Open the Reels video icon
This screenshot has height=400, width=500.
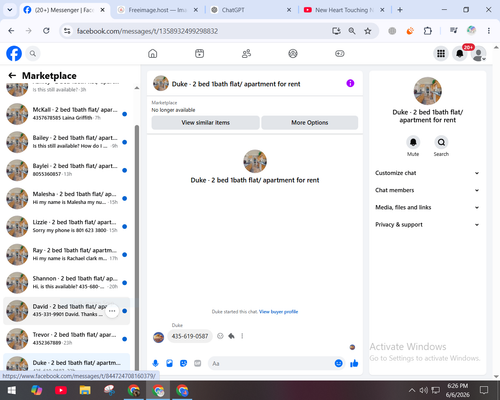[x=199, y=53]
